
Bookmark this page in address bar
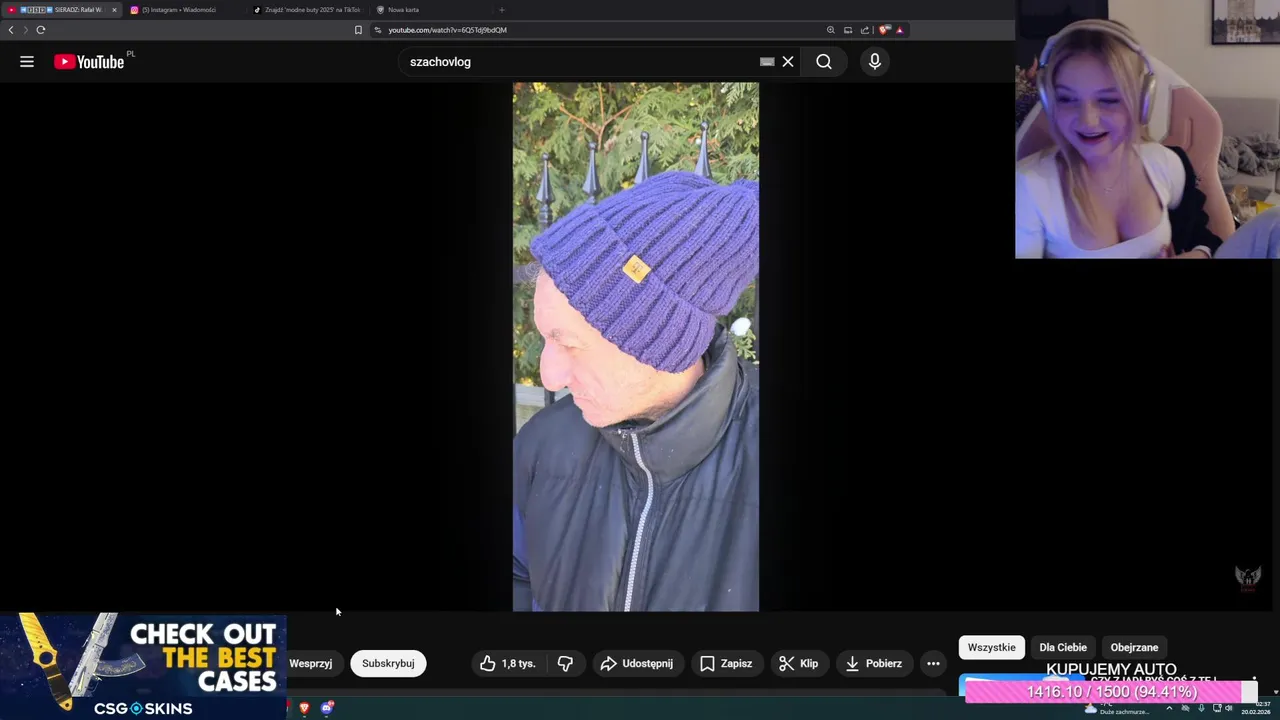[x=358, y=30]
